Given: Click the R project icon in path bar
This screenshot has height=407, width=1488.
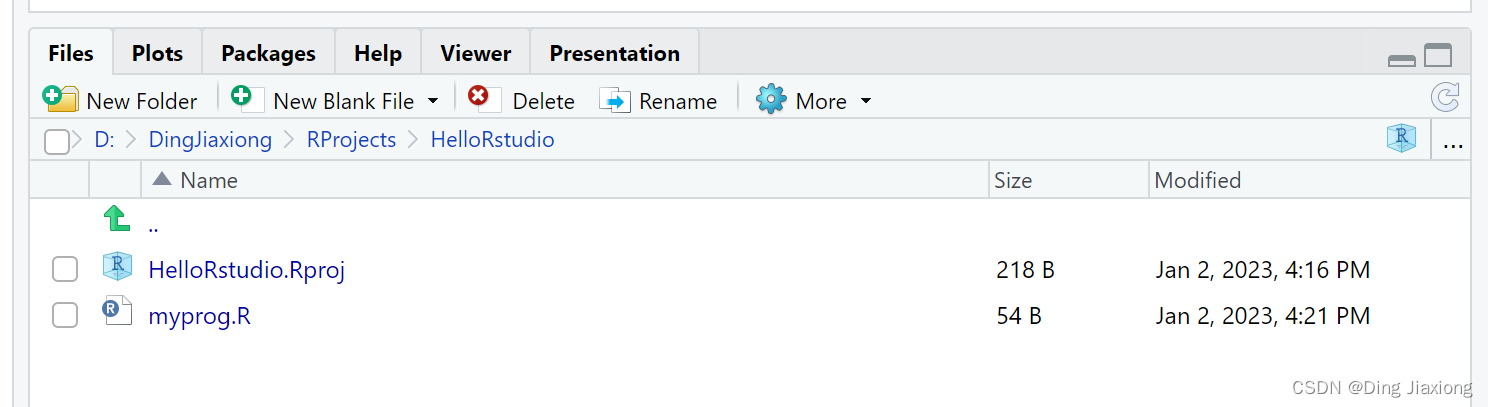Looking at the screenshot, I should 1401,140.
